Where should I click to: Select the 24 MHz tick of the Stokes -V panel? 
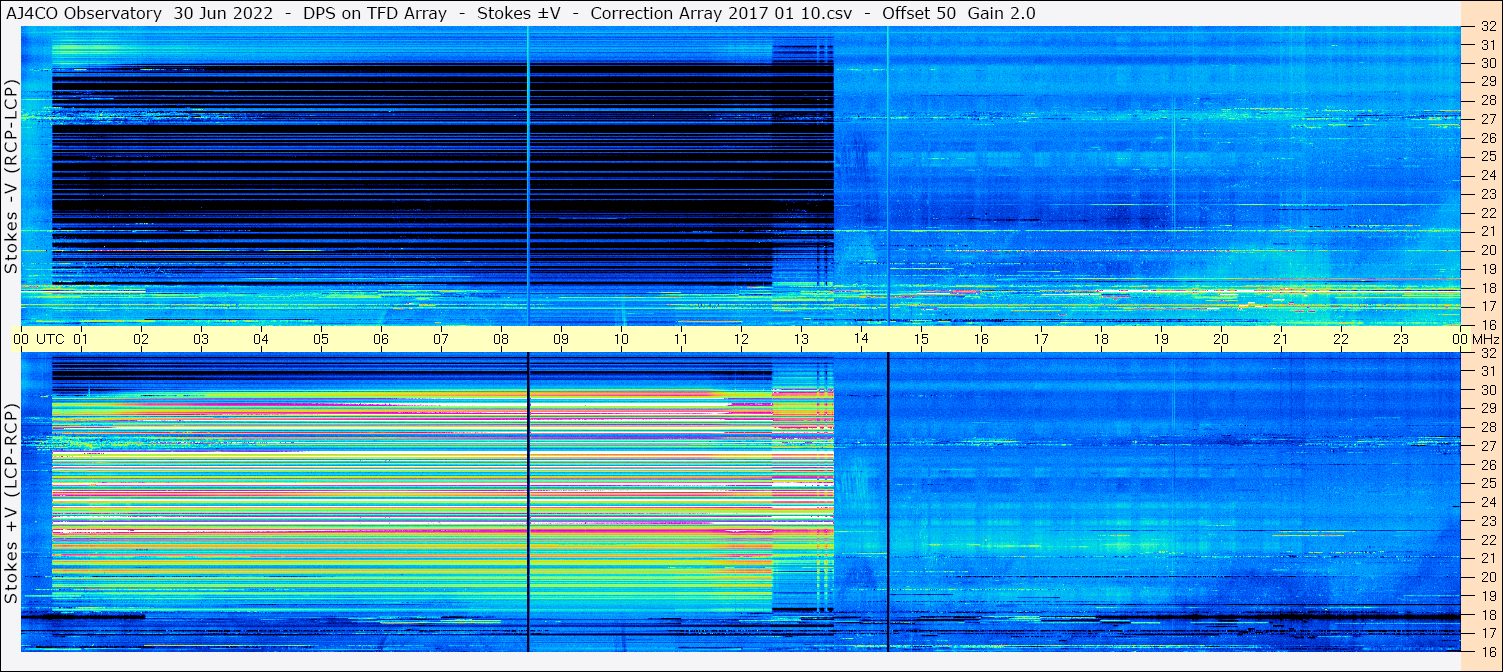pos(1487,175)
